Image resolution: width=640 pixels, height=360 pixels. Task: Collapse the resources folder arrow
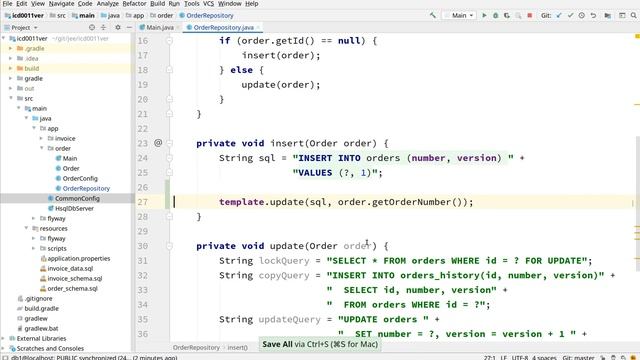26,228
